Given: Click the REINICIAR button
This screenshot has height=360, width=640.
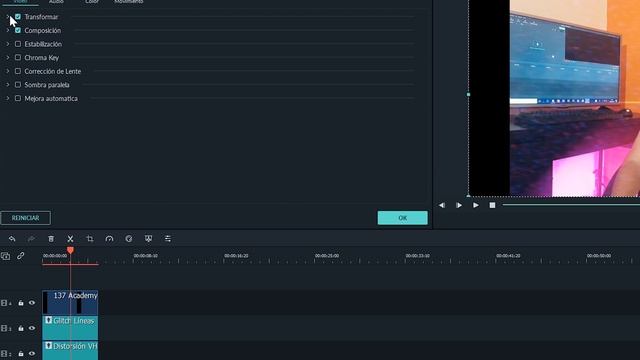Looking at the screenshot, I should pyautogui.click(x=25, y=218).
